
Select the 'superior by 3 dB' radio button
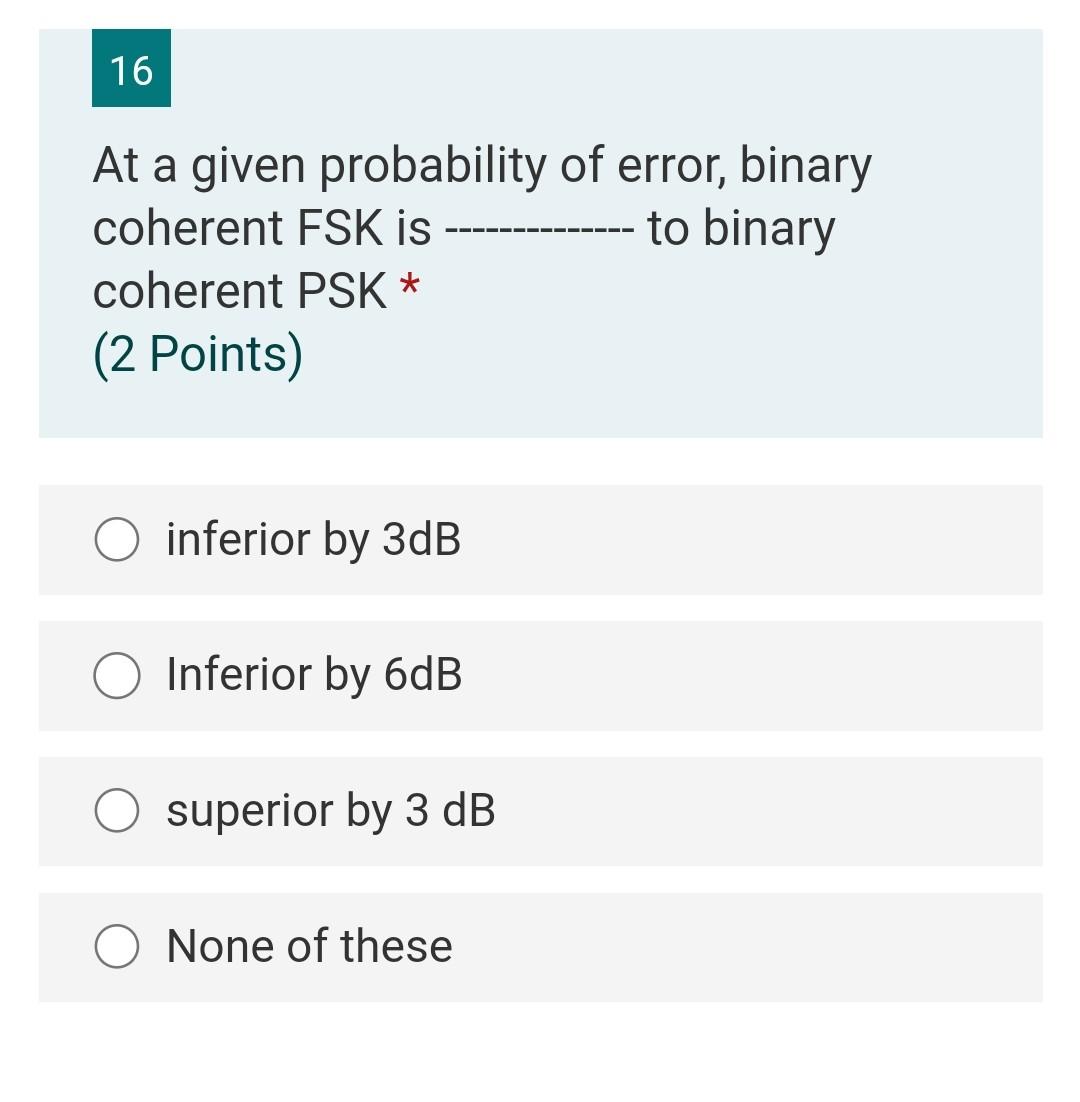tap(115, 810)
